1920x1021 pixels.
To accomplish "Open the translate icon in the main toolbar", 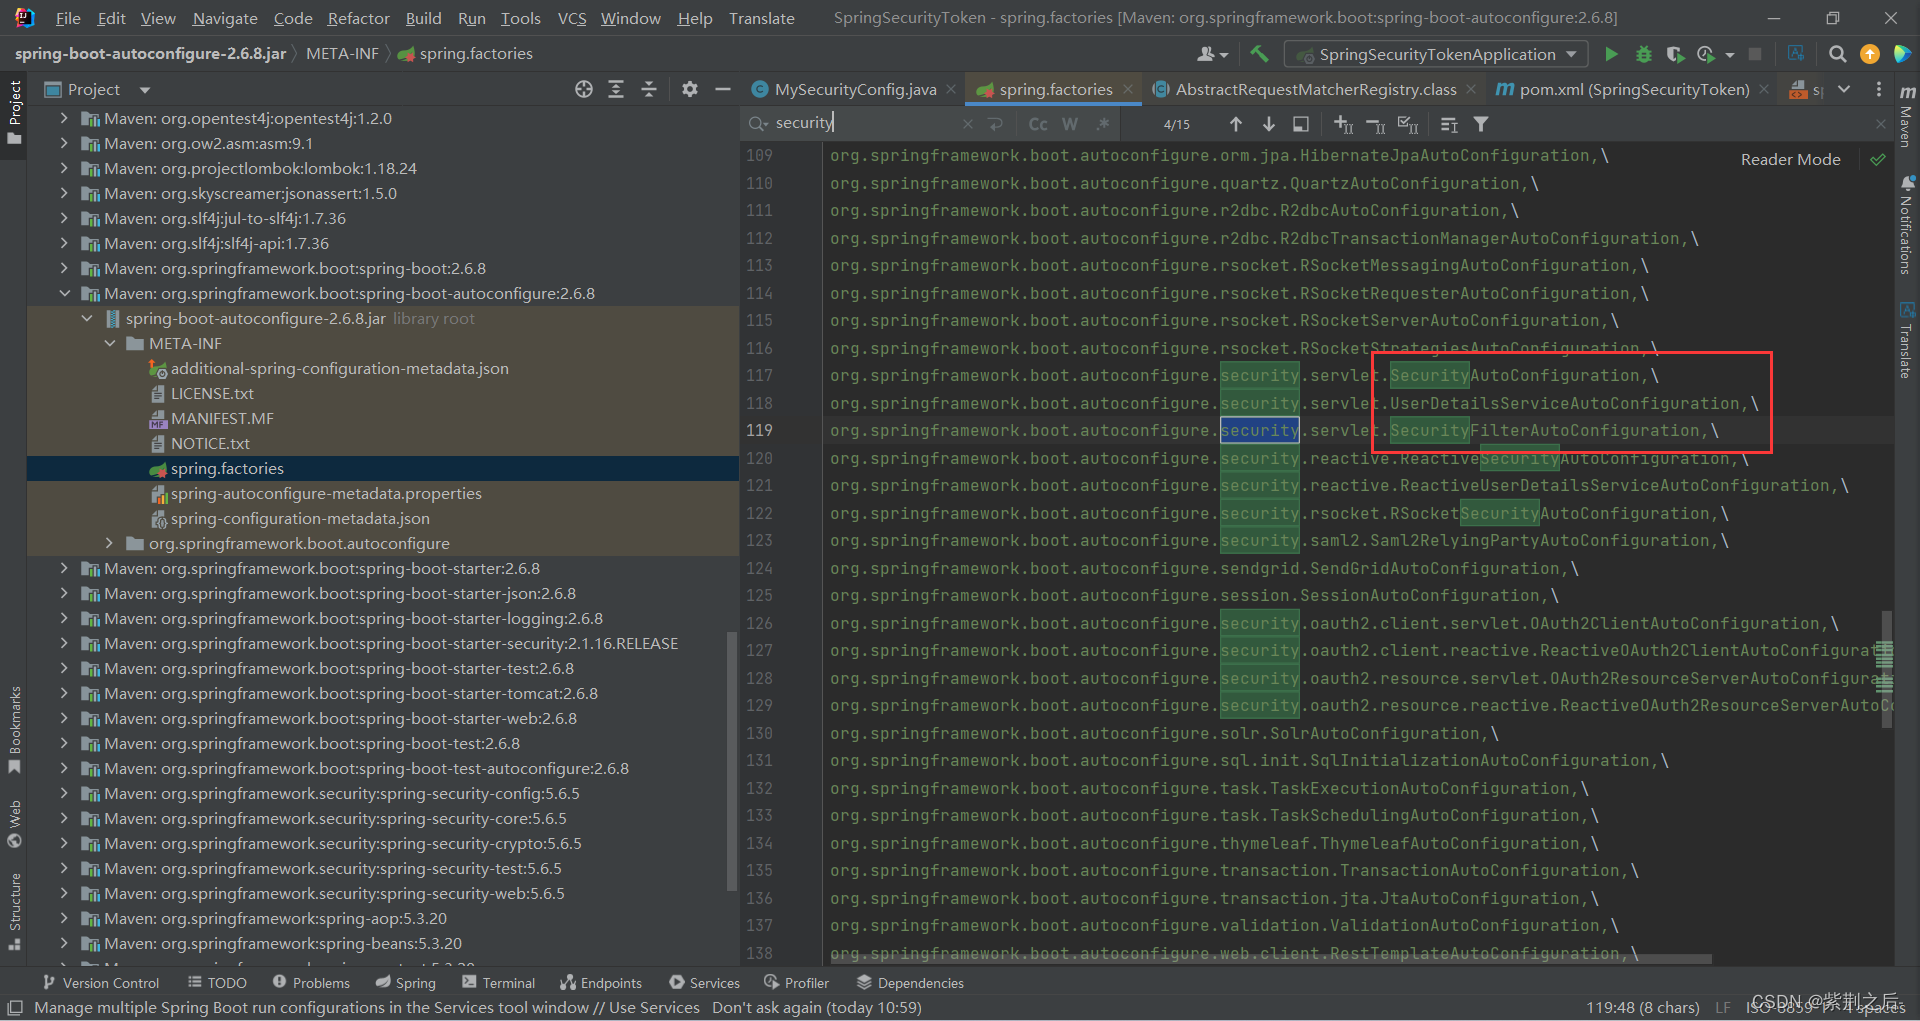I will coord(1796,54).
